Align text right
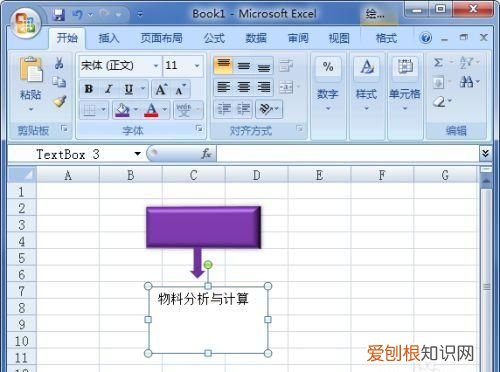This screenshot has height=372, width=500. (264, 88)
